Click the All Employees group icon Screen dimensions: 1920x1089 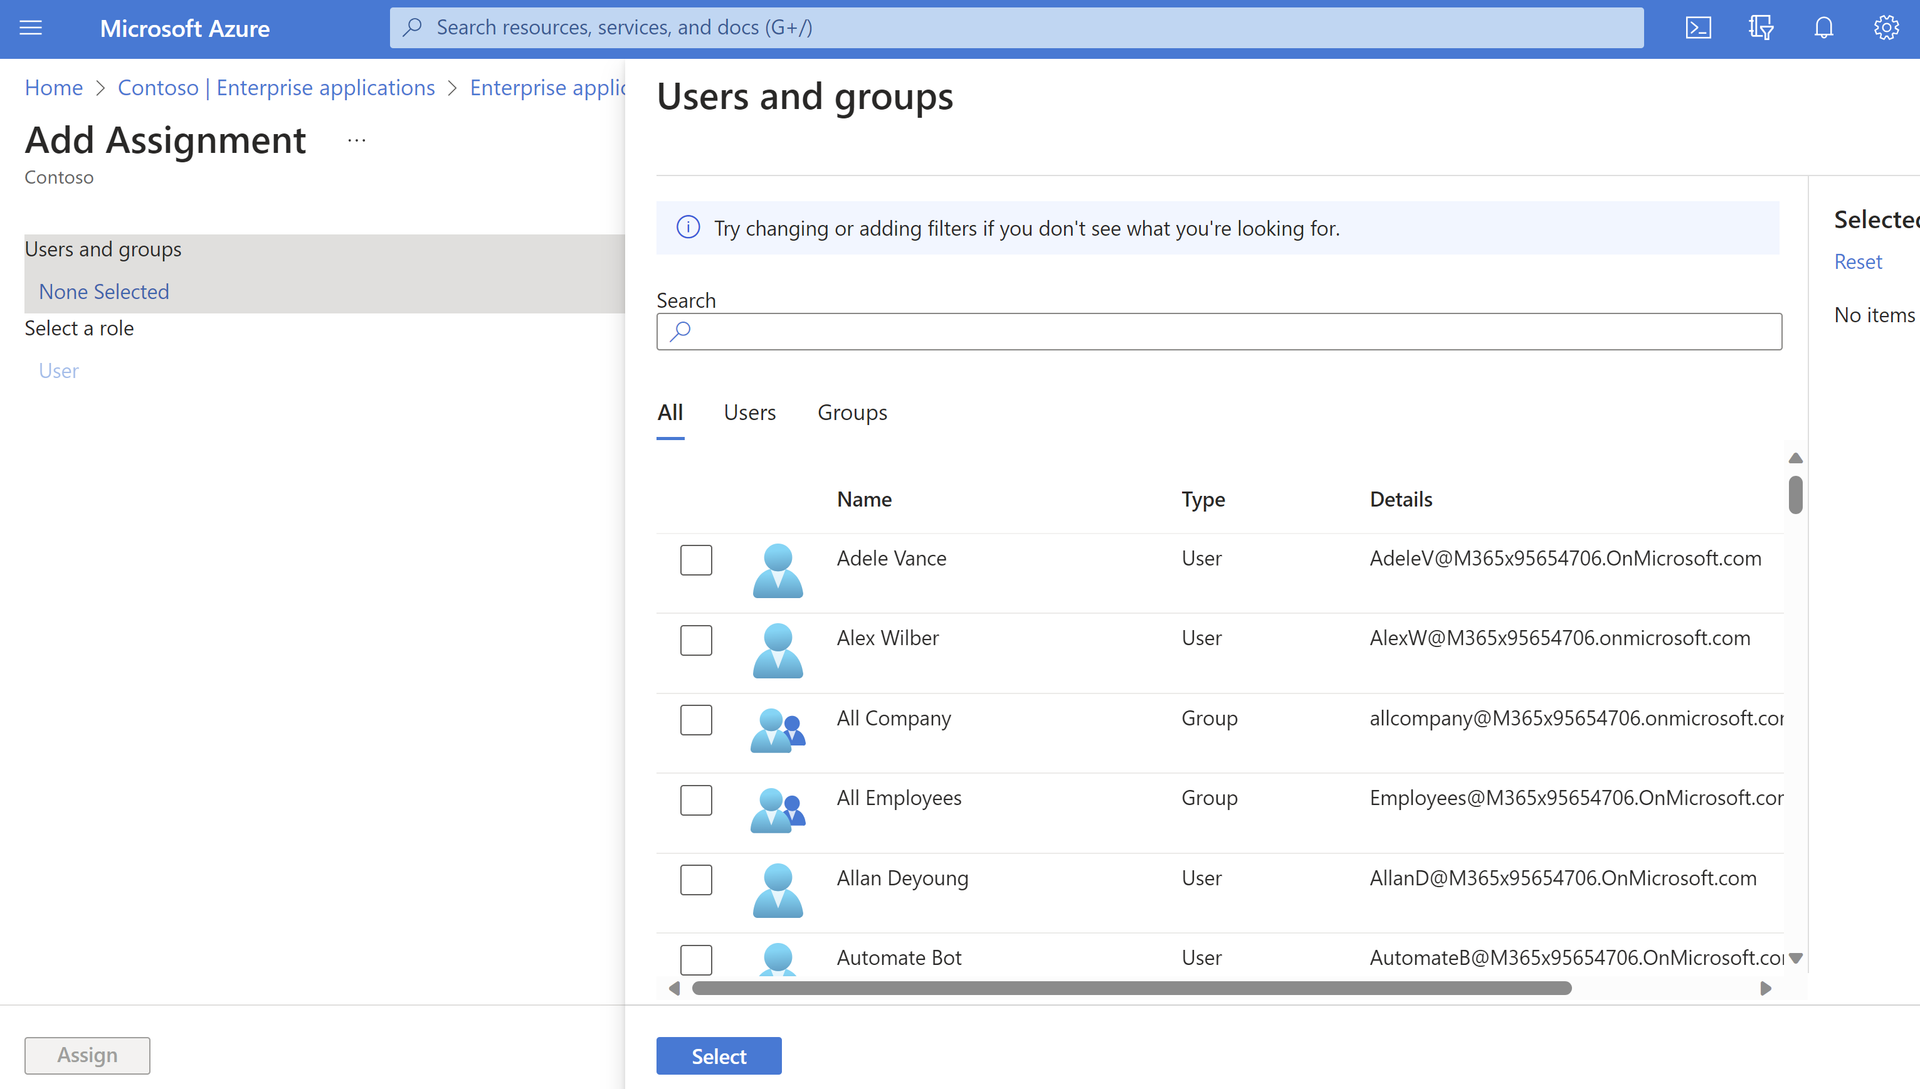click(x=778, y=810)
